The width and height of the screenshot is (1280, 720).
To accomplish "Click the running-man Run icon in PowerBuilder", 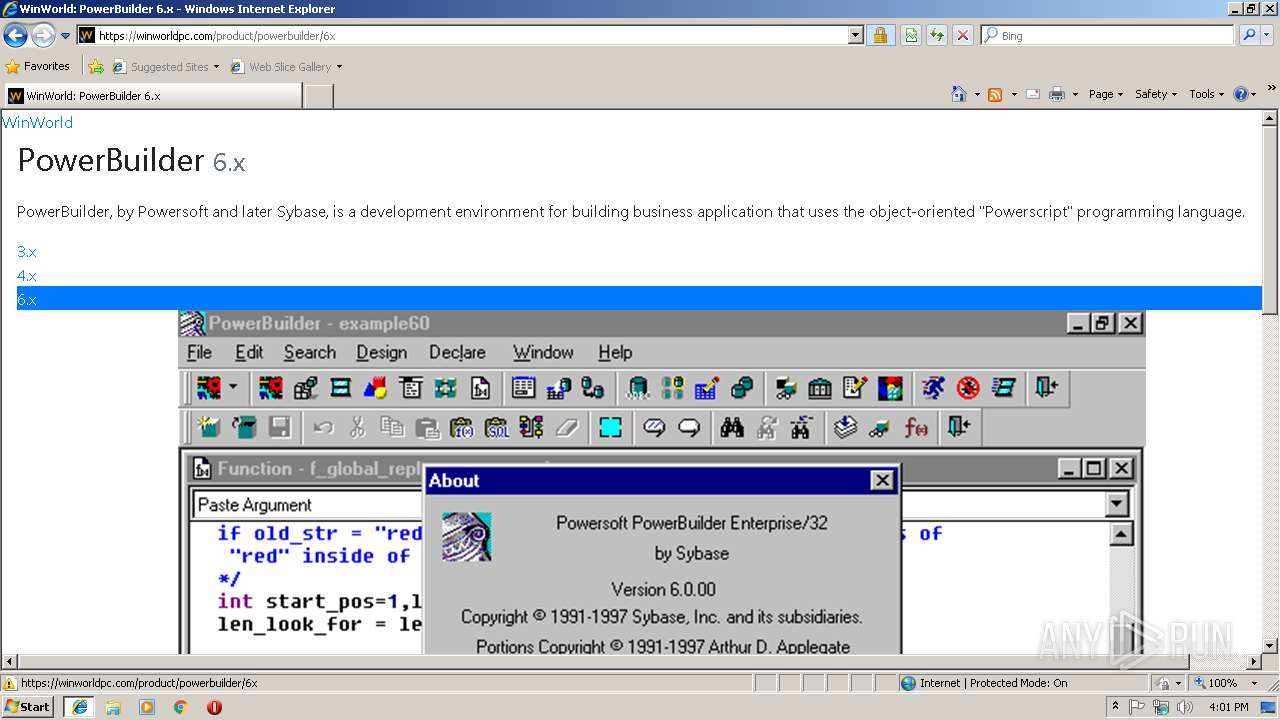I will click(933, 387).
